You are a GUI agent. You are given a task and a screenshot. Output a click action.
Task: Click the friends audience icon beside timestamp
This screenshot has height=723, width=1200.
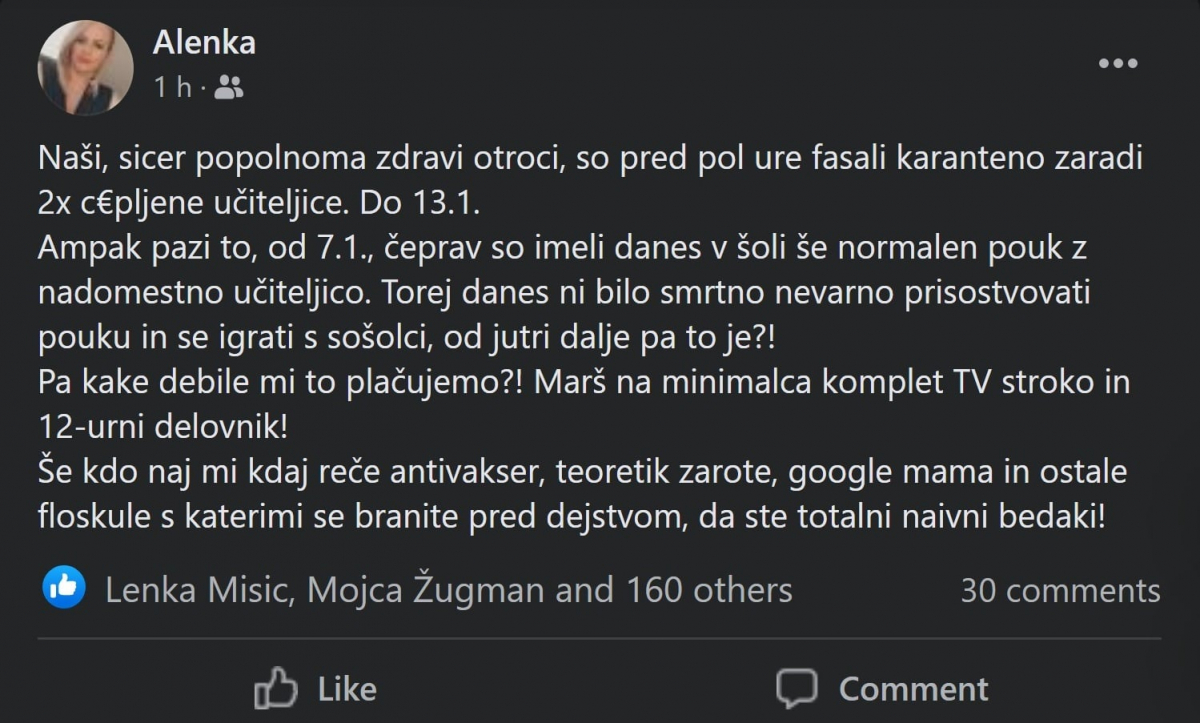[229, 88]
